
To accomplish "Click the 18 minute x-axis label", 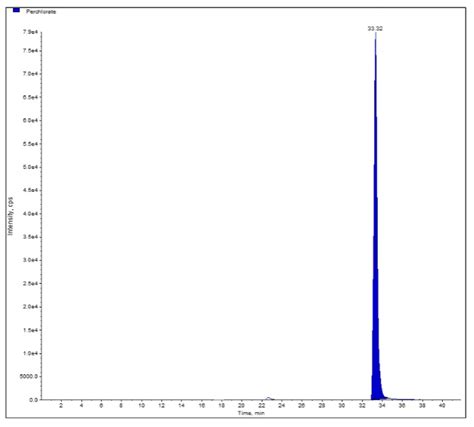I will pos(222,406).
